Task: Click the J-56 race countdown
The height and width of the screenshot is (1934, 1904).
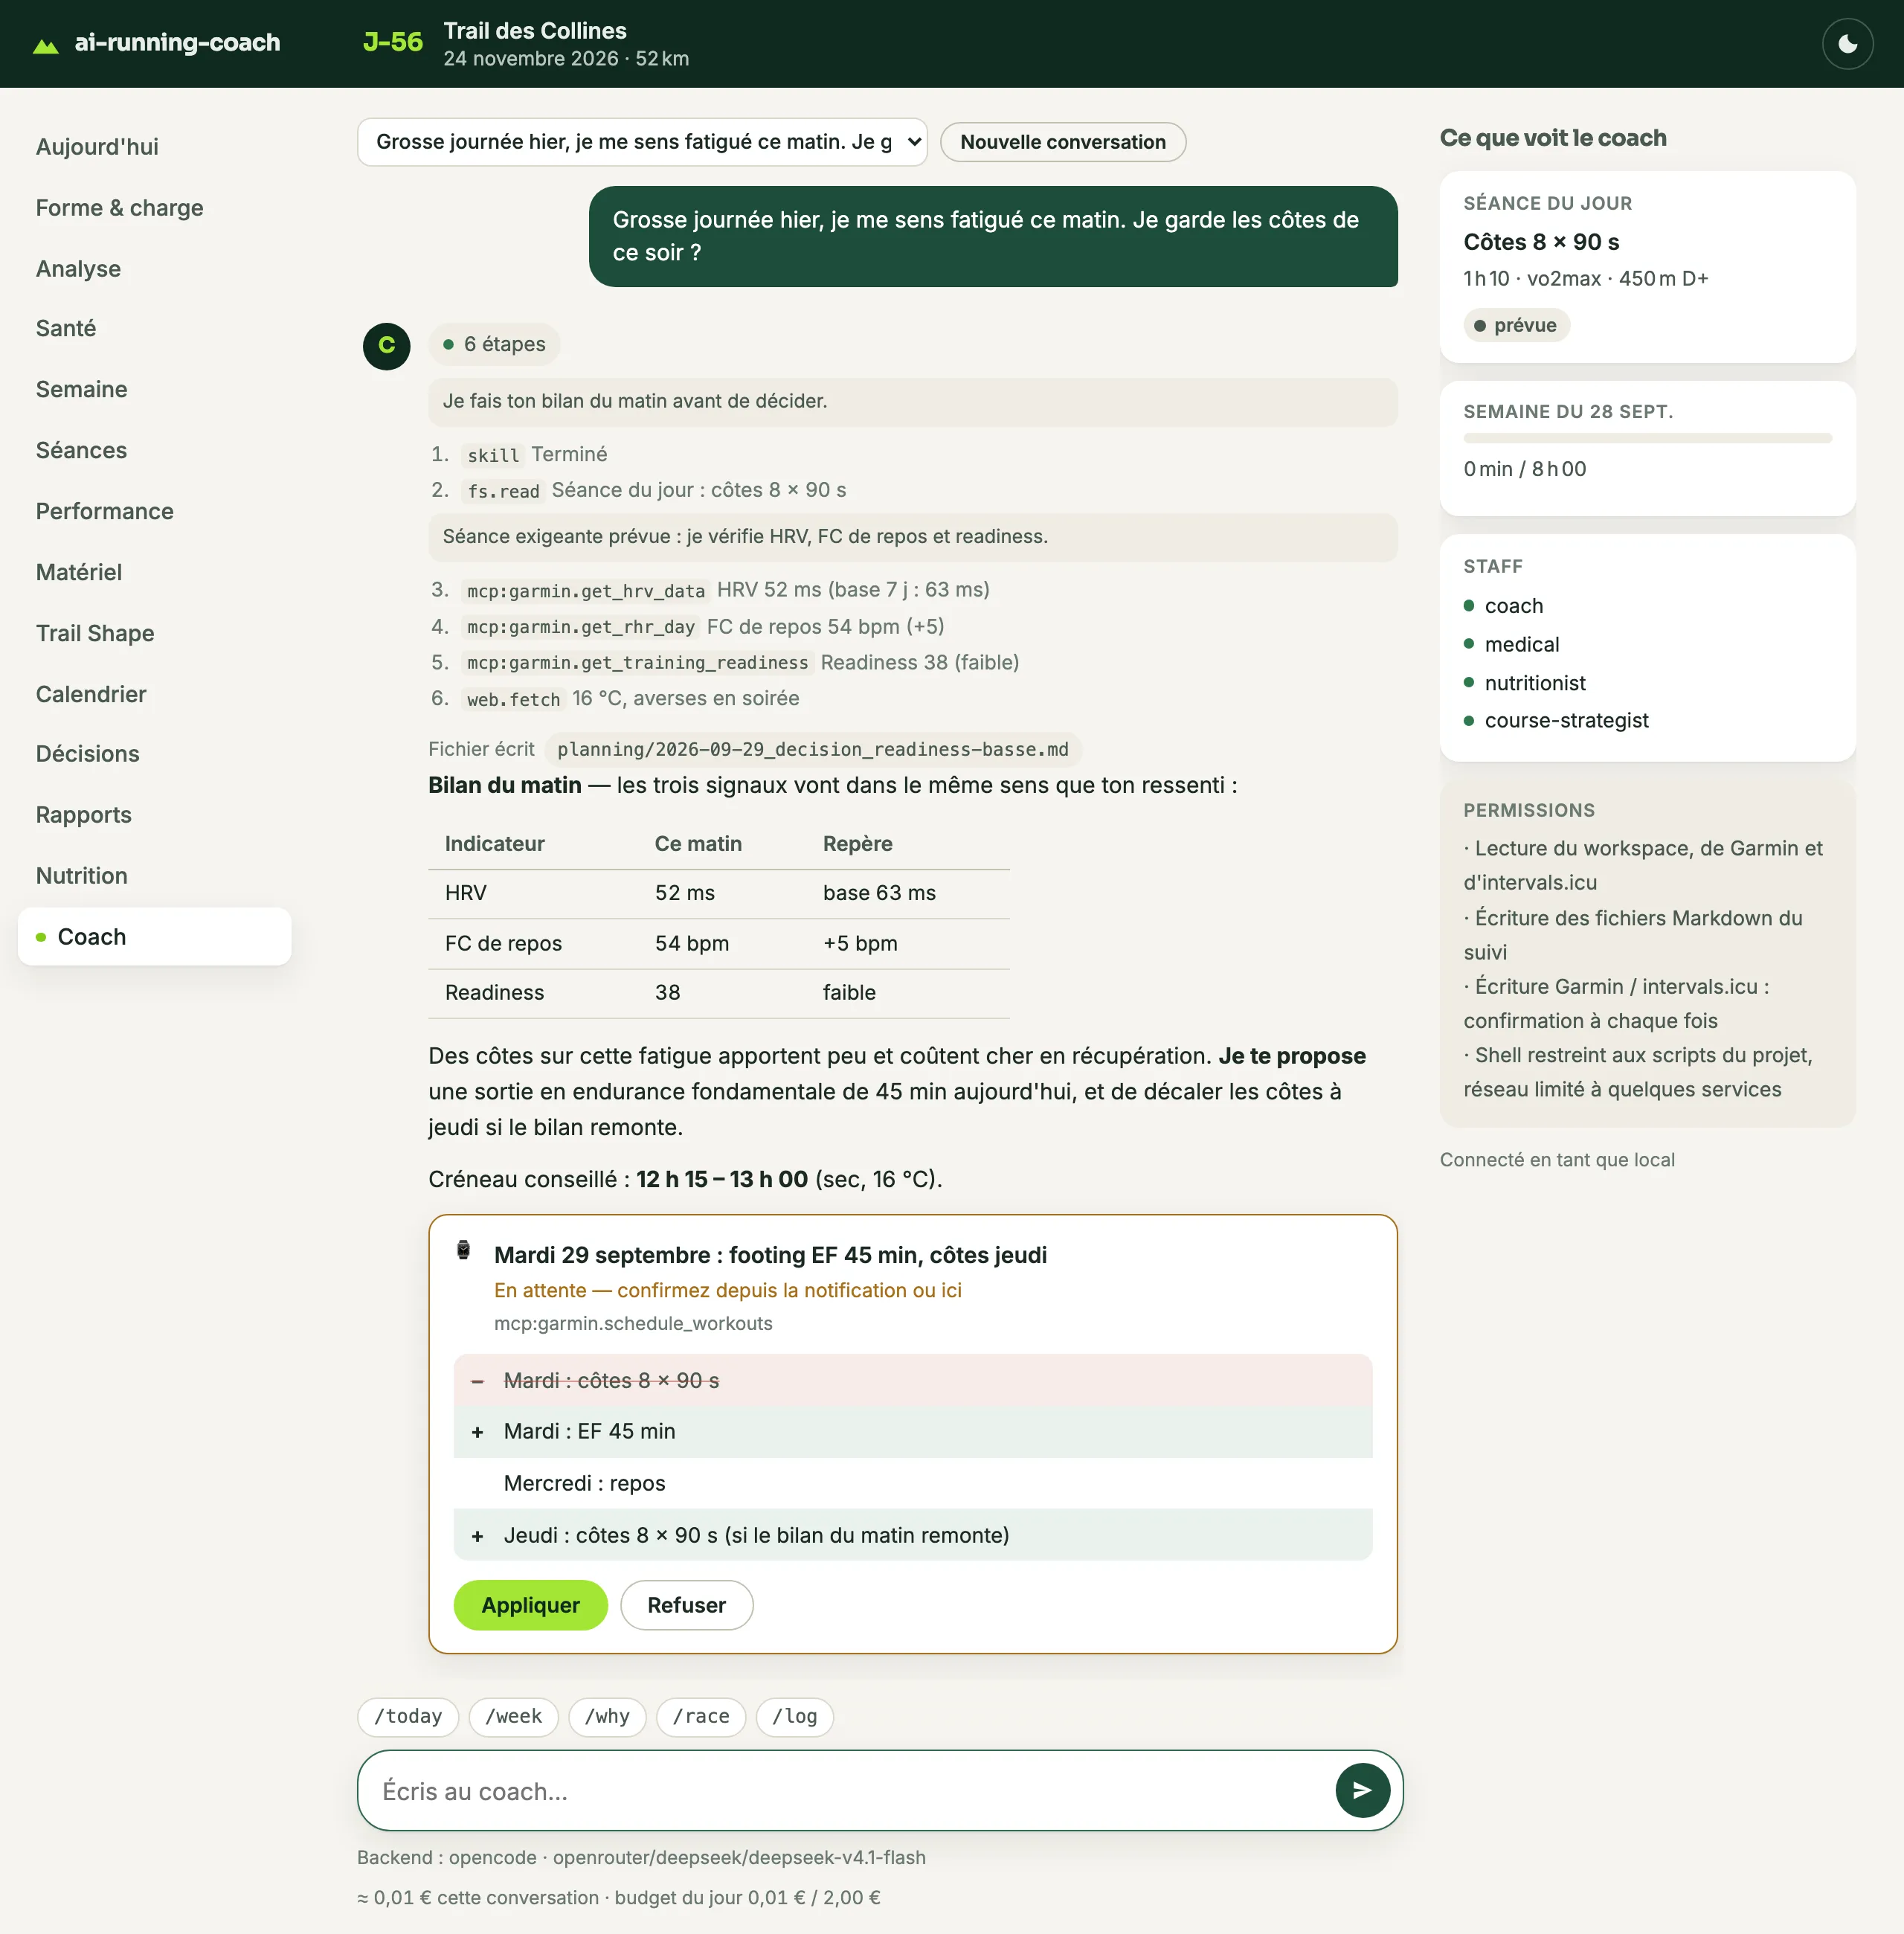Action: [392, 43]
